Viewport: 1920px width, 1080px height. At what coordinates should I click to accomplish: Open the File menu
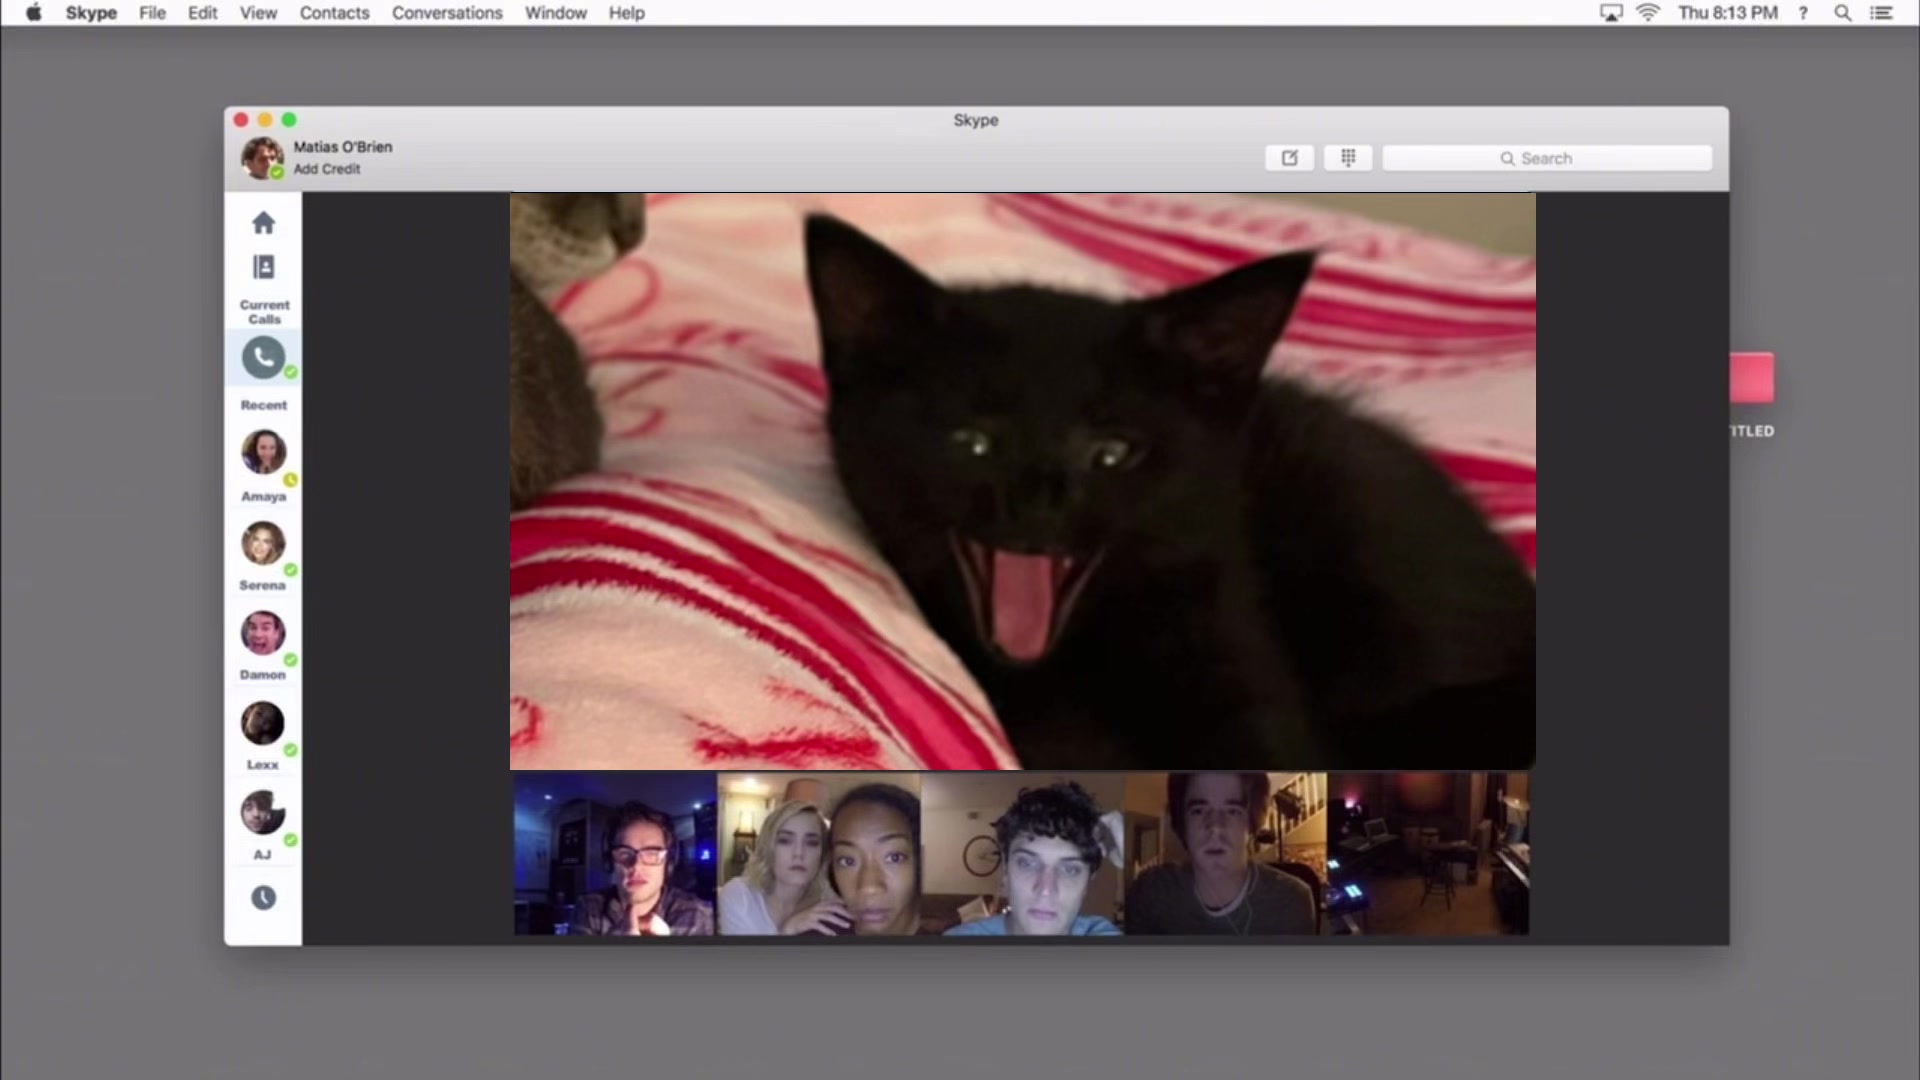(152, 13)
